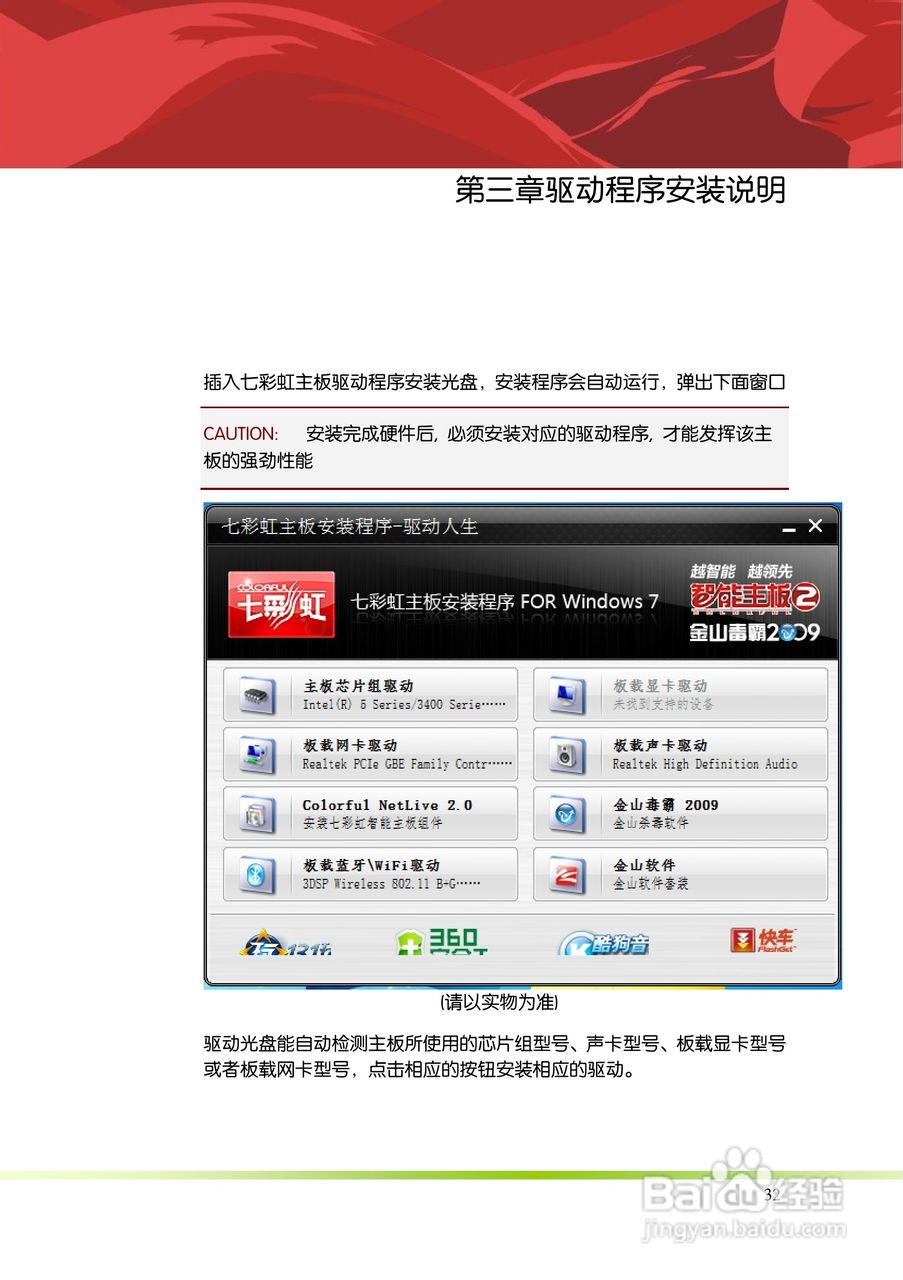Image resolution: width=903 pixels, height=1280 pixels.
Task: Click the text 七彩虹主板安装程序 FOR Windows 7
Action: click(505, 602)
